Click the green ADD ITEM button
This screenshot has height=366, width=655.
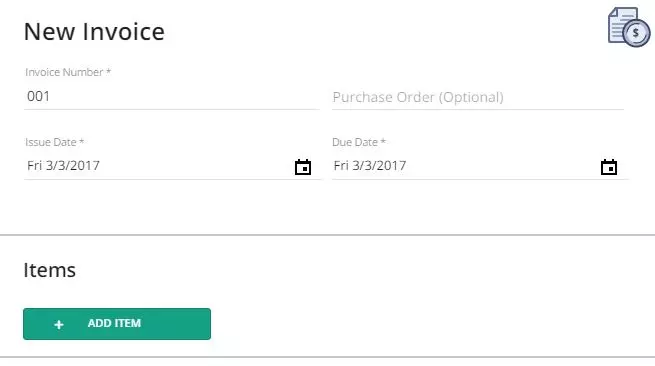pos(117,324)
